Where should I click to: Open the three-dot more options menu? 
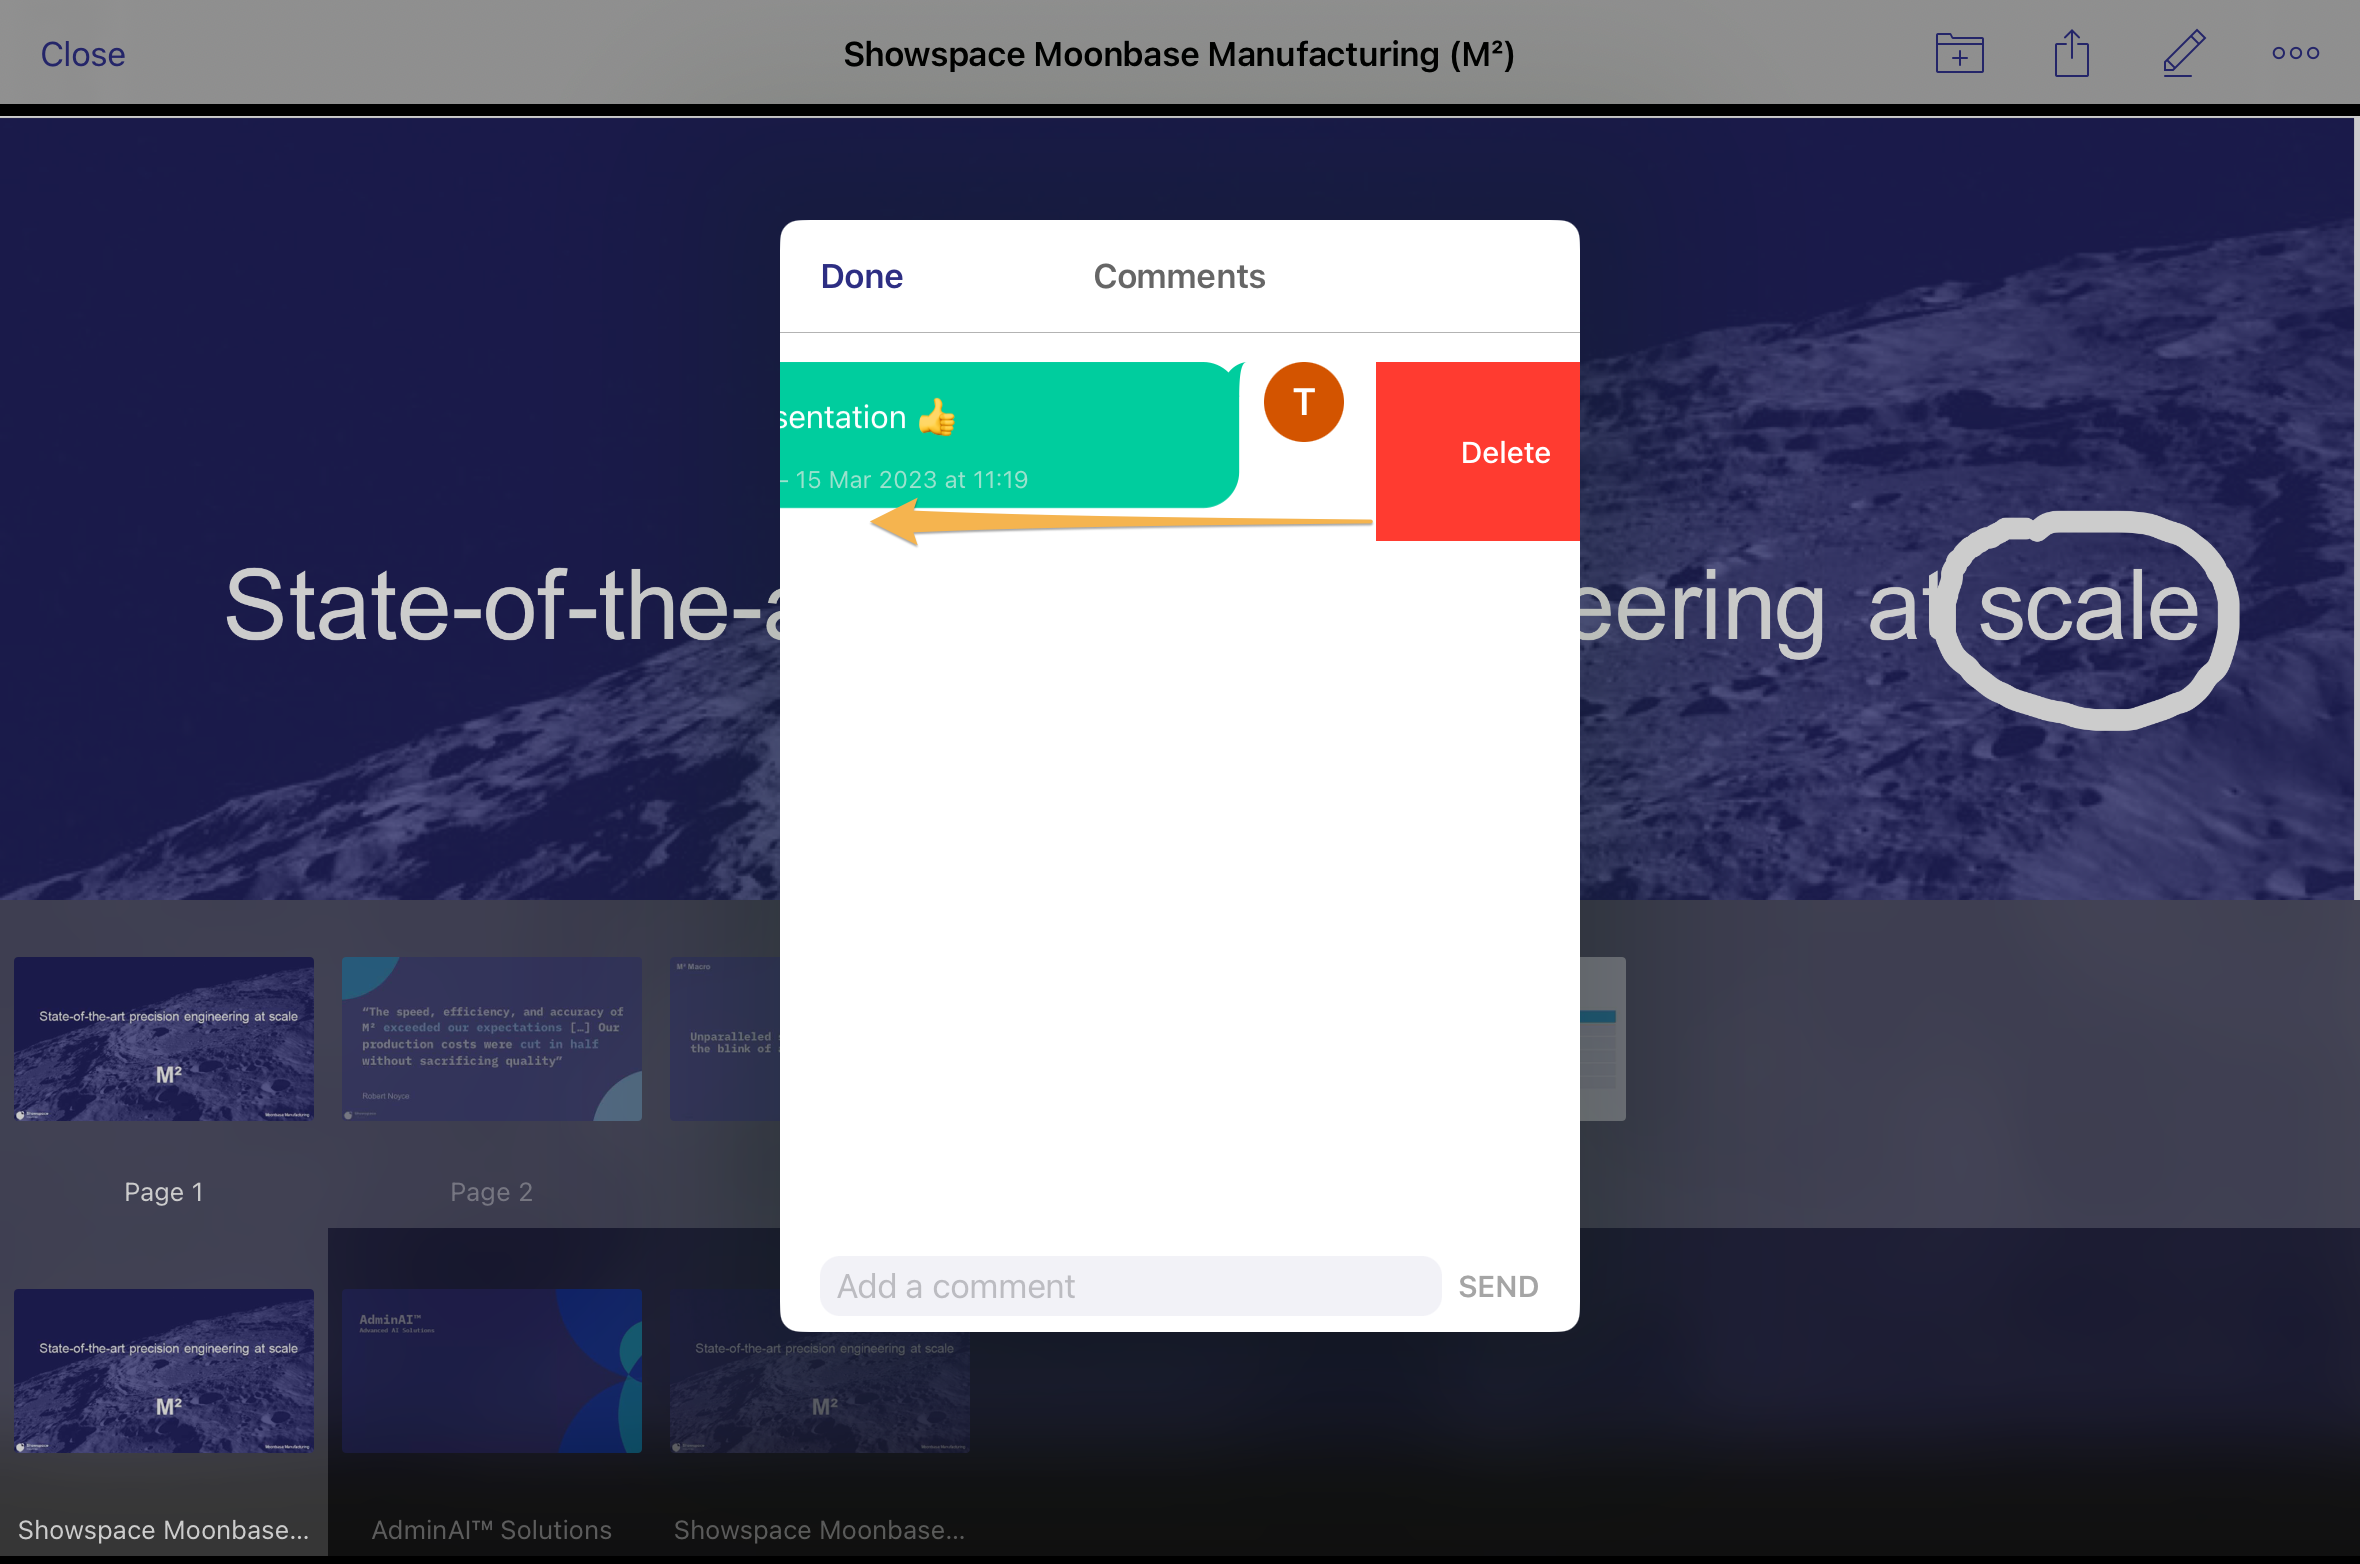[2295, 53]
